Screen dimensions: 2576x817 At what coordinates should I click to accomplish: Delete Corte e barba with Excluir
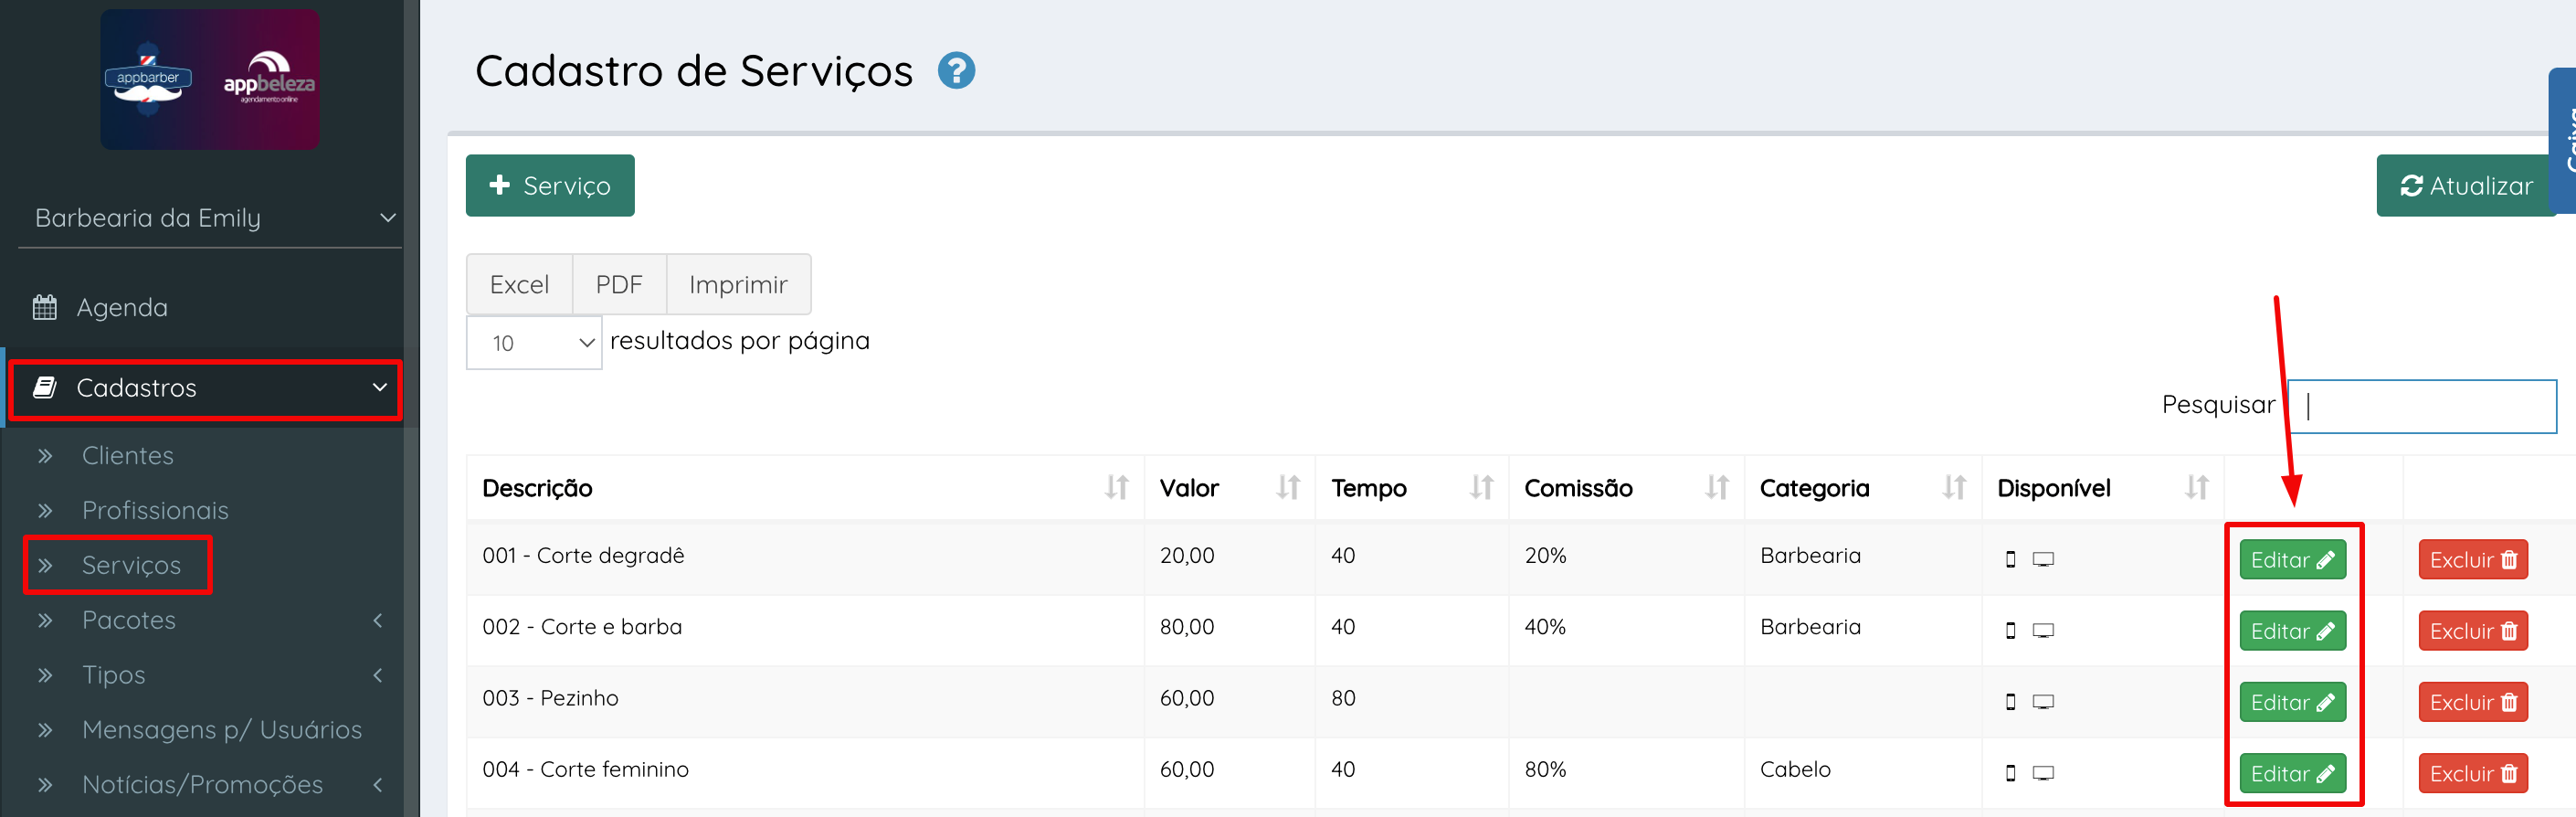tap(2472, 631)
